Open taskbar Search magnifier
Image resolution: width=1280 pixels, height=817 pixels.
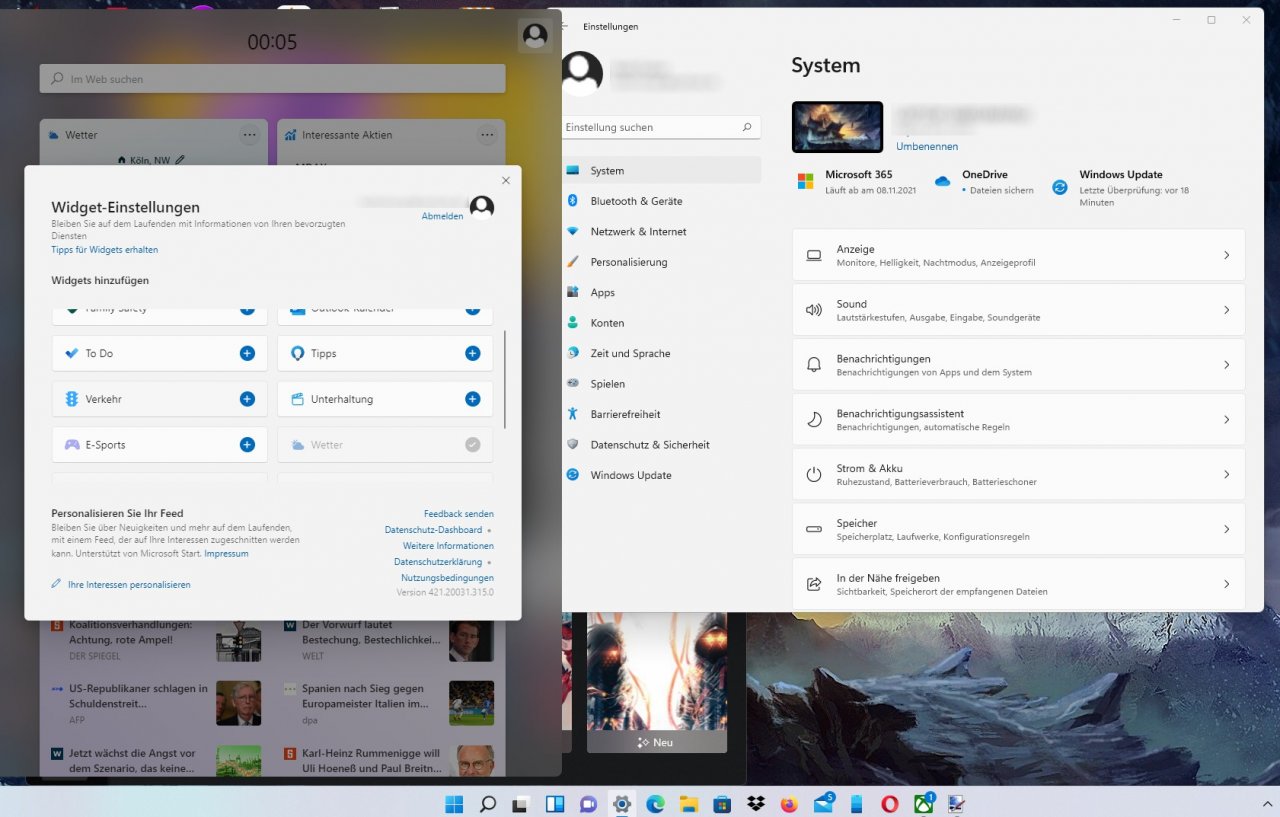(x=488, y=803)
